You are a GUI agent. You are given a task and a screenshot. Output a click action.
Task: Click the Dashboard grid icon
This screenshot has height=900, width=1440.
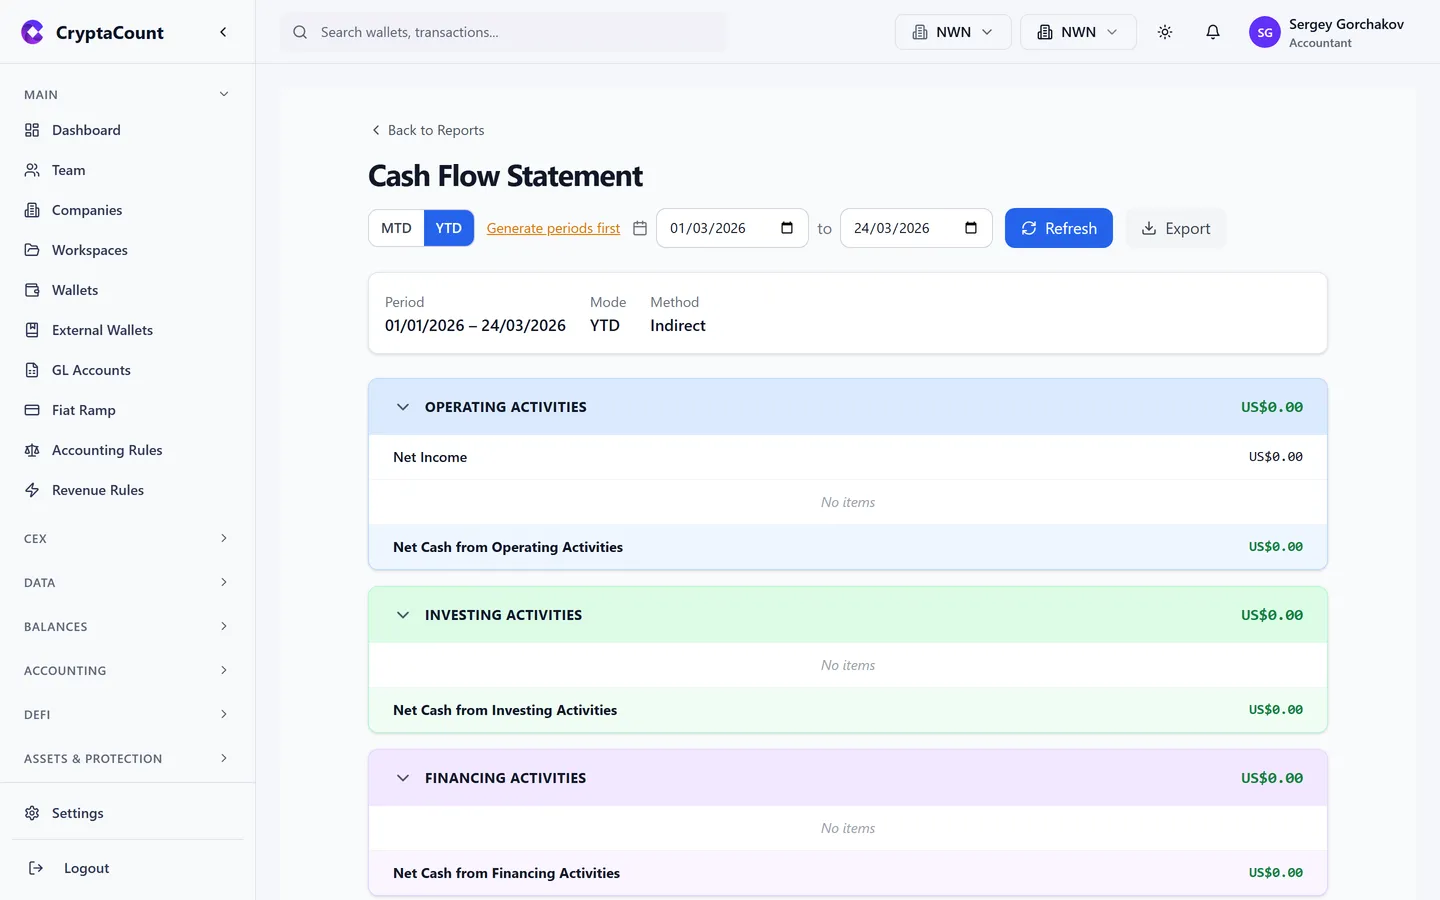(32, 130)
